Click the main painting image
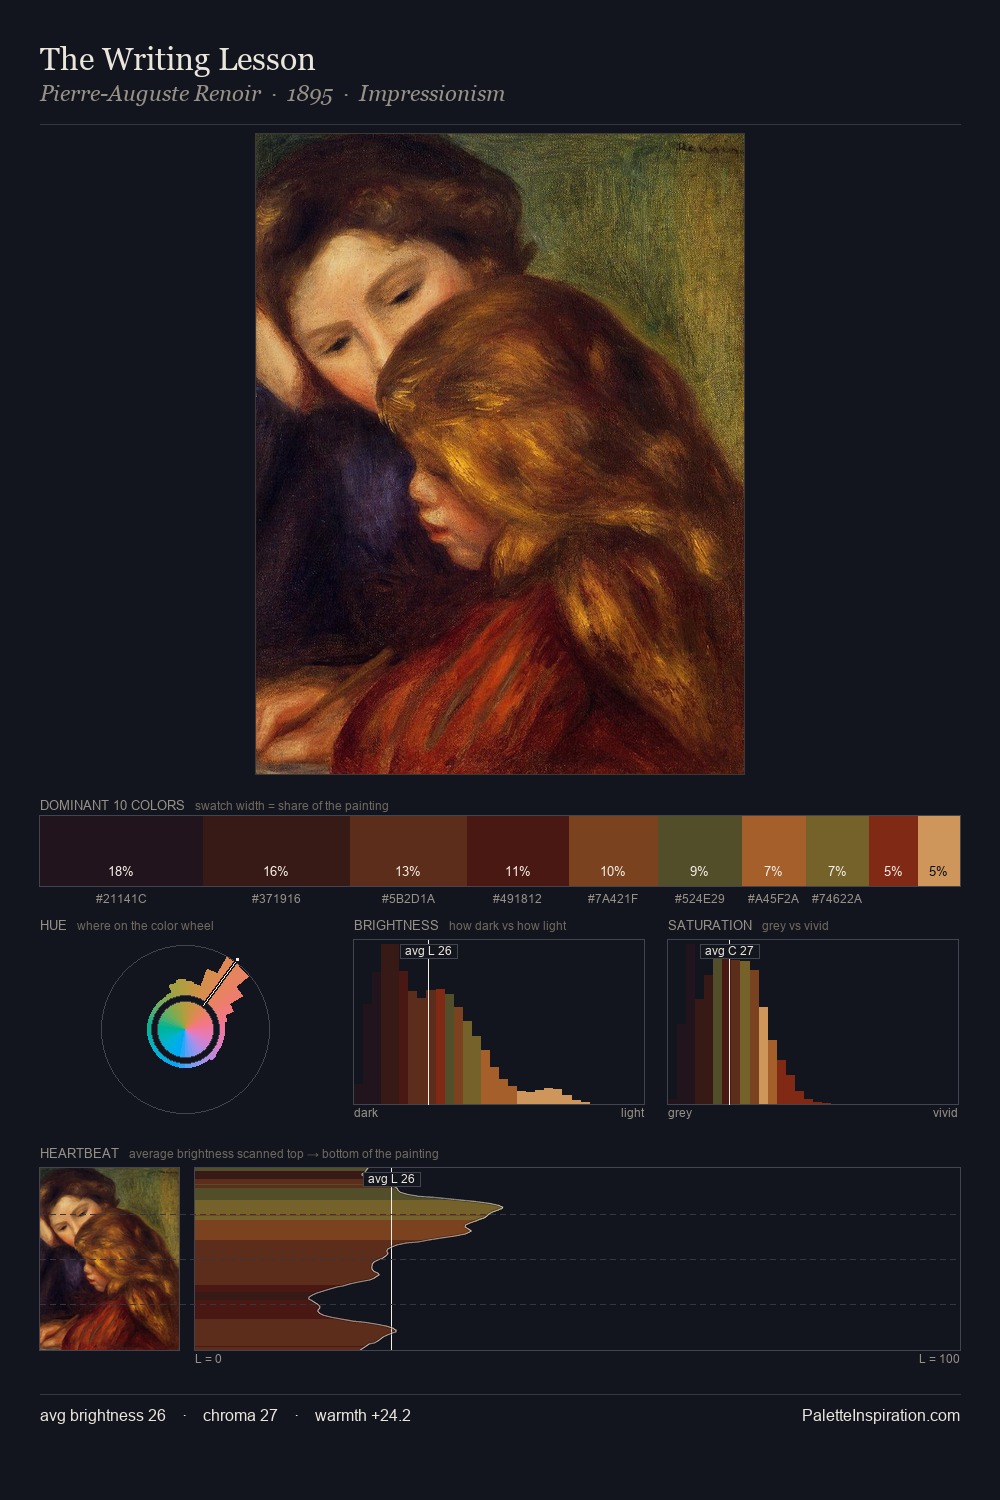Viewport: 1000px width, 1500px height. (x=500, y=454)
